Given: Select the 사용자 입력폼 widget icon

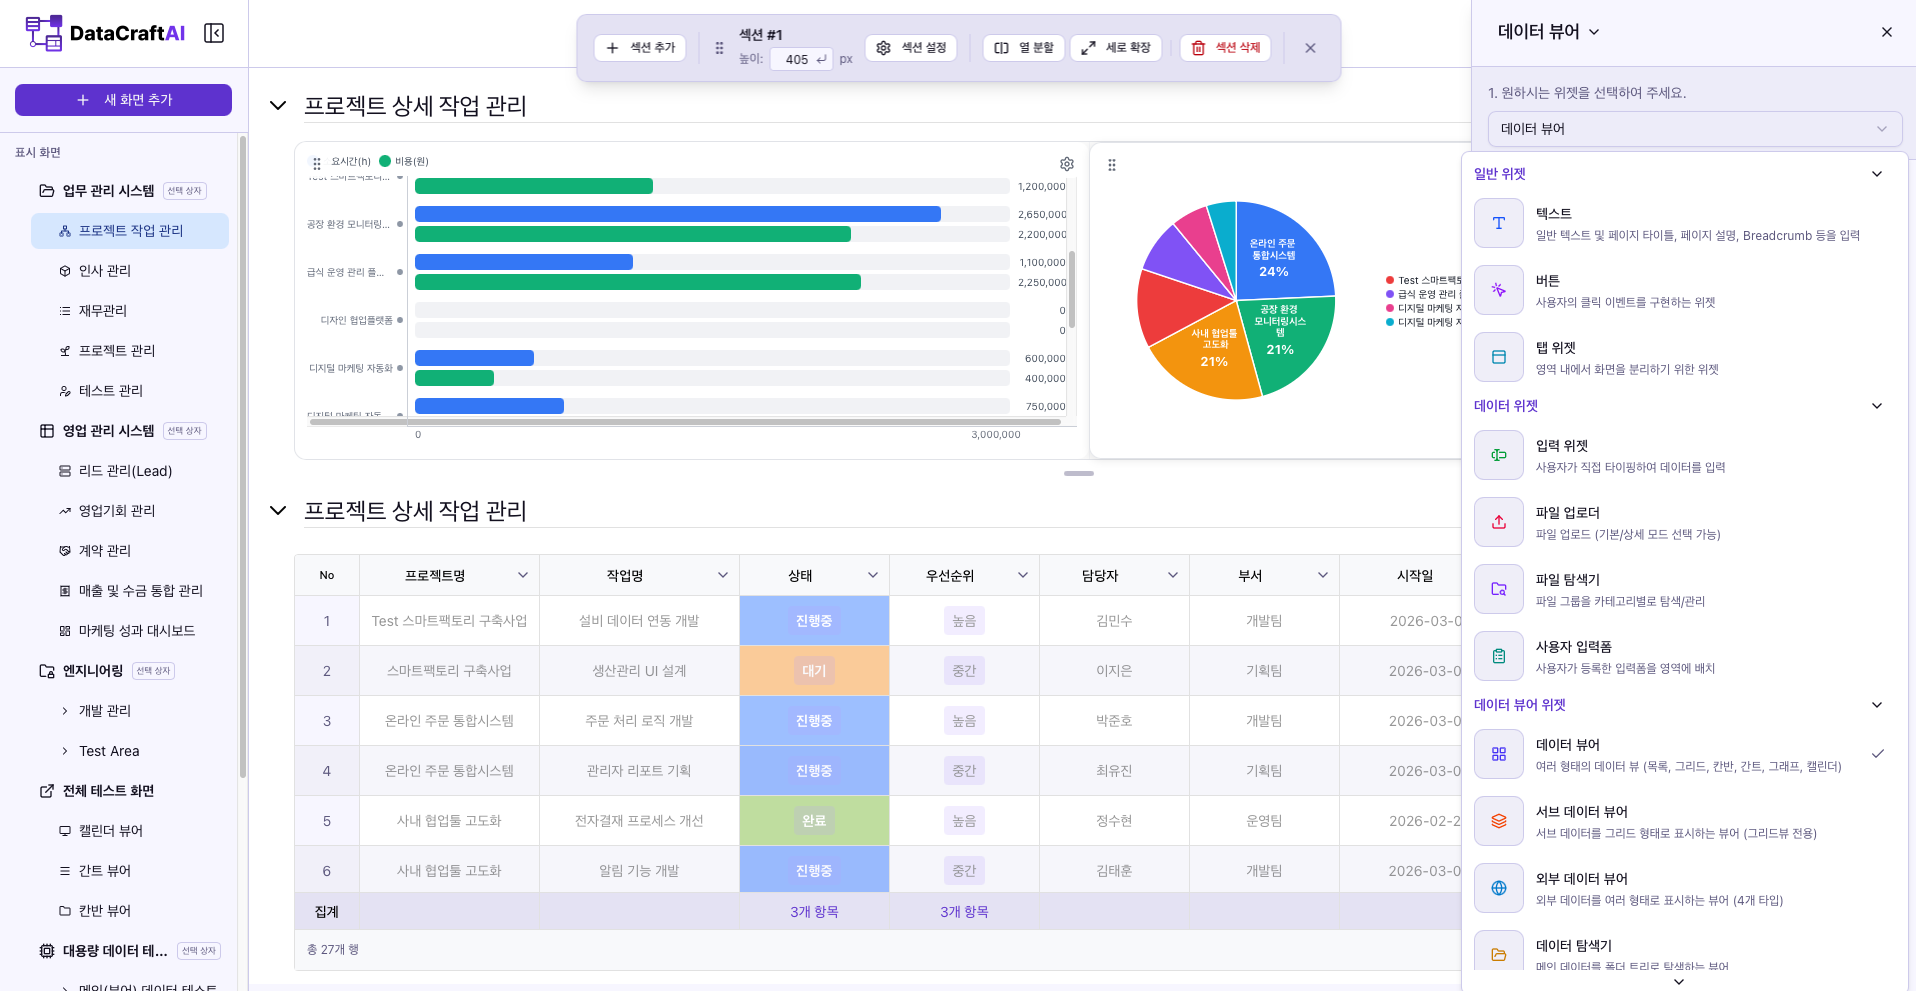Looking at the screenshot, I should (1499, 656).
